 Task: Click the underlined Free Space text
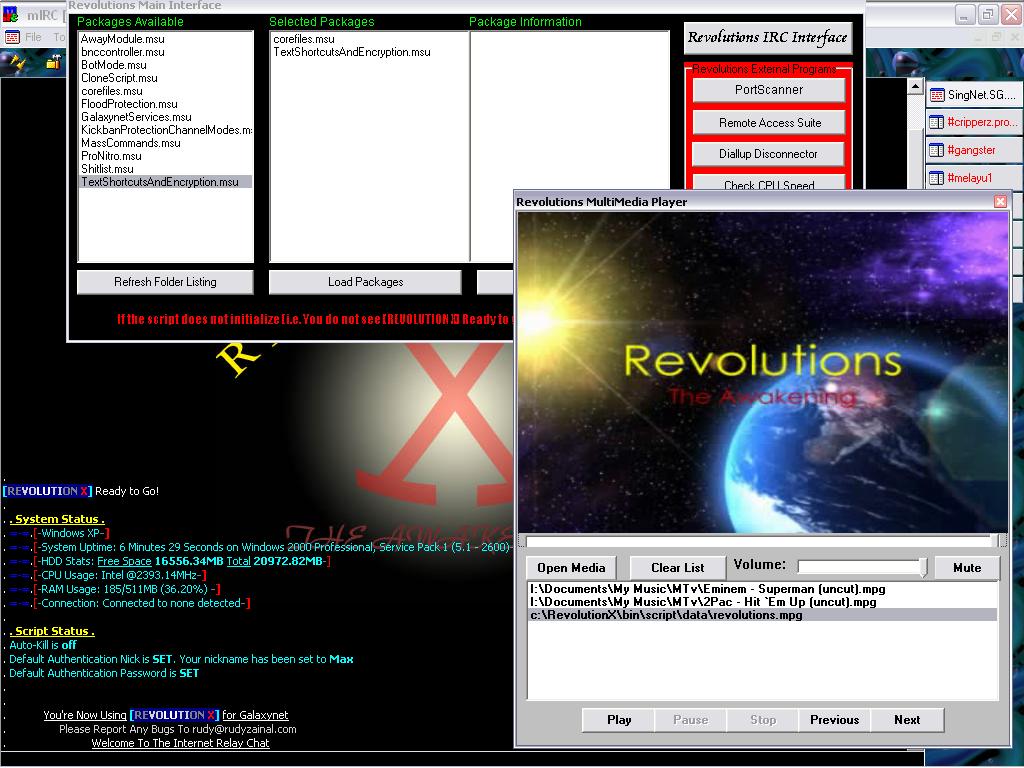point(124,562)
